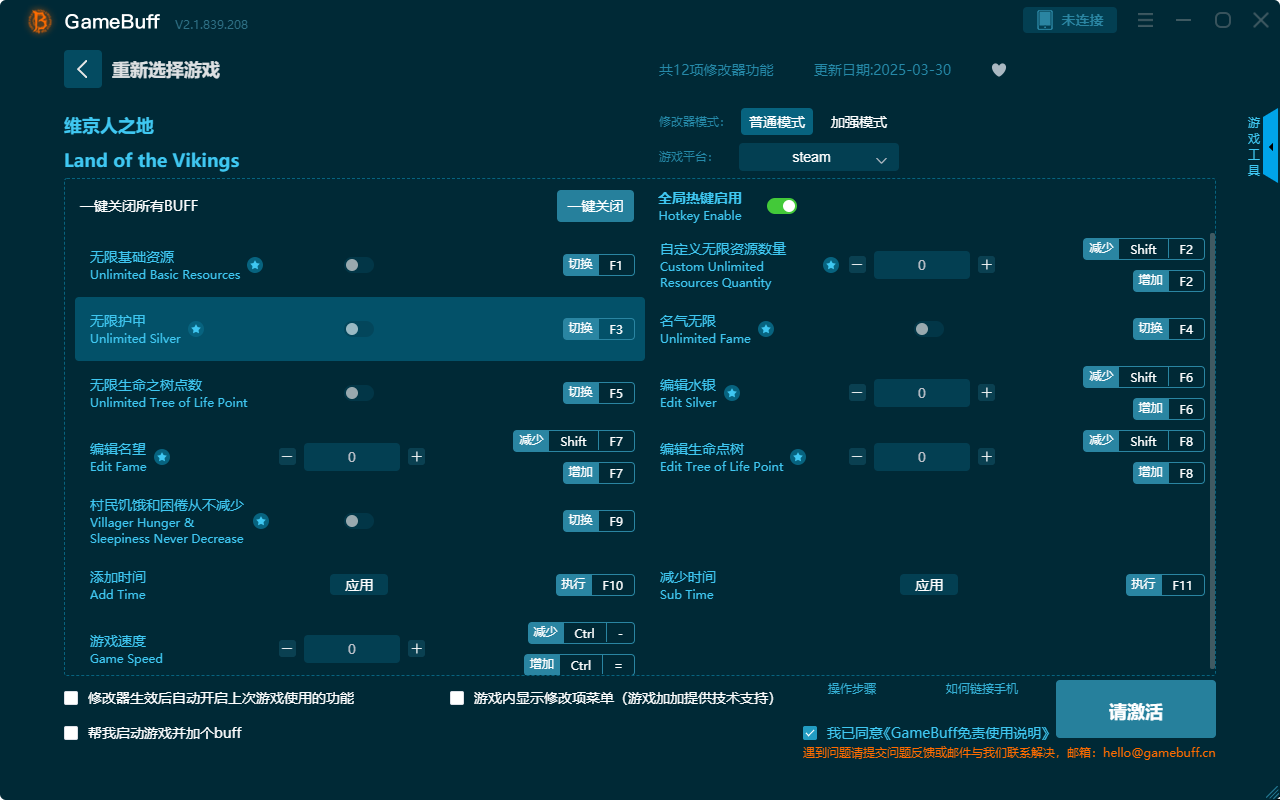Click F3 hotkey for Unlimited Silver
Viewport: 1280px width, 800px height.
[599, 329]
